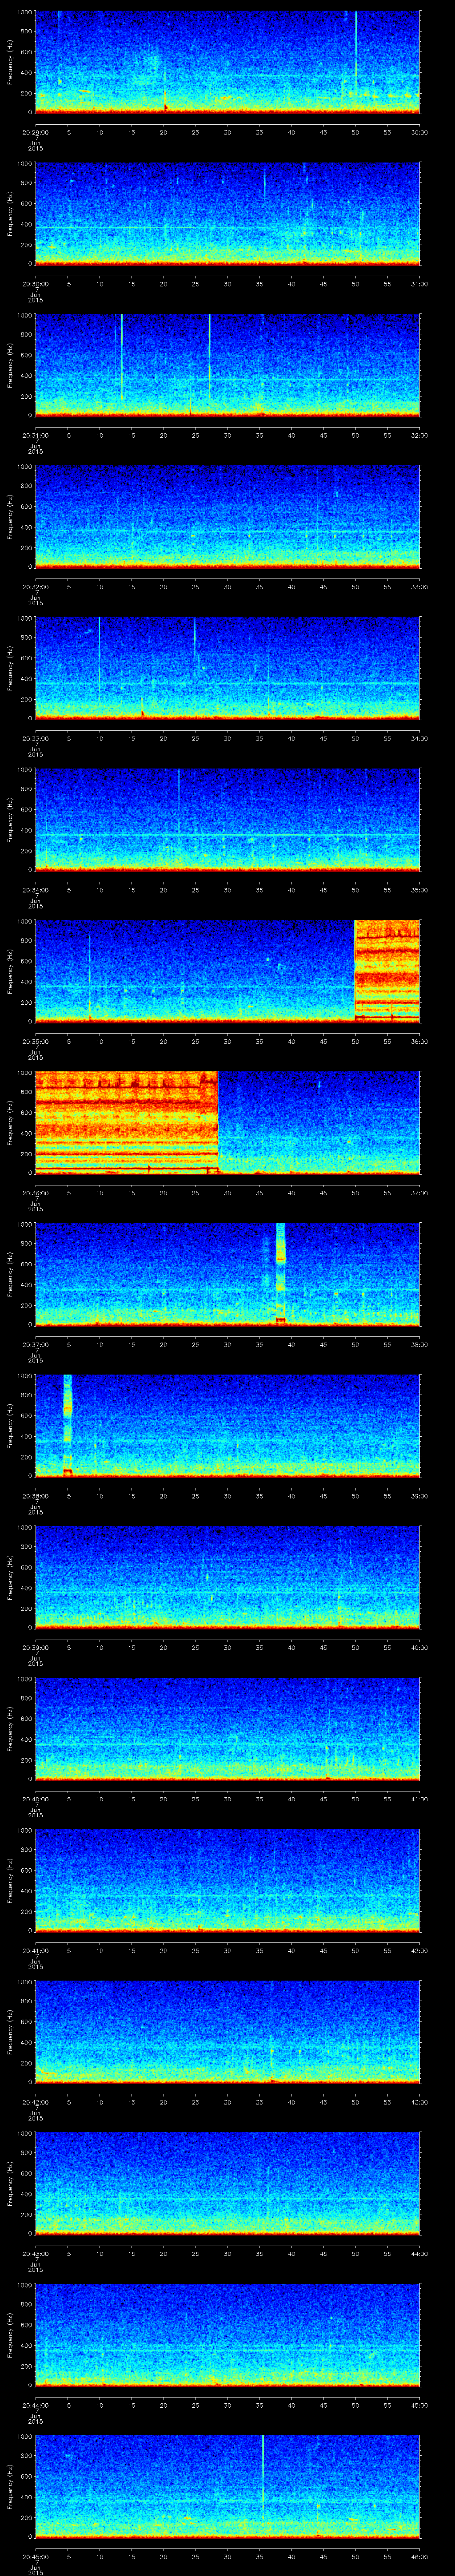Viewport: 455px width, 2576px height.
Task: Click the spectrogram of the 20:32:00 panel
Action: [227, 516]
